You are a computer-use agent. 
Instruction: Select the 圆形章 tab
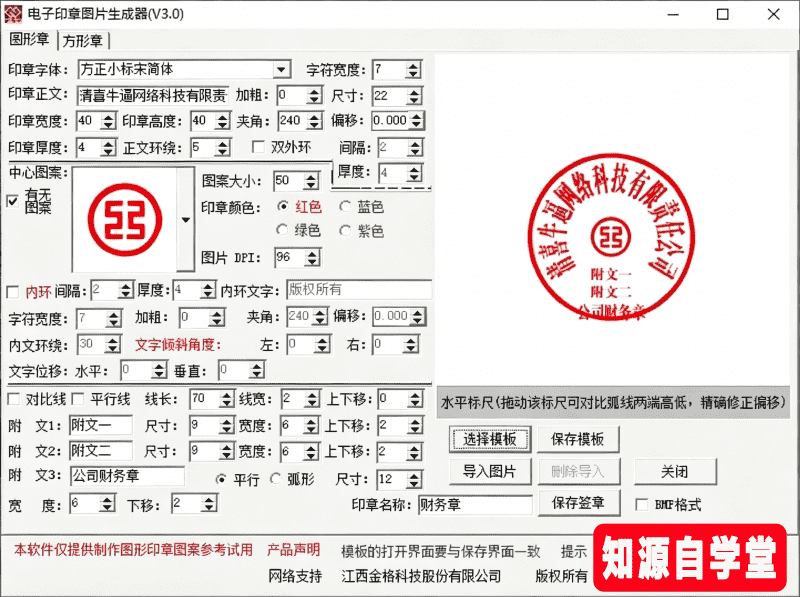30,39
